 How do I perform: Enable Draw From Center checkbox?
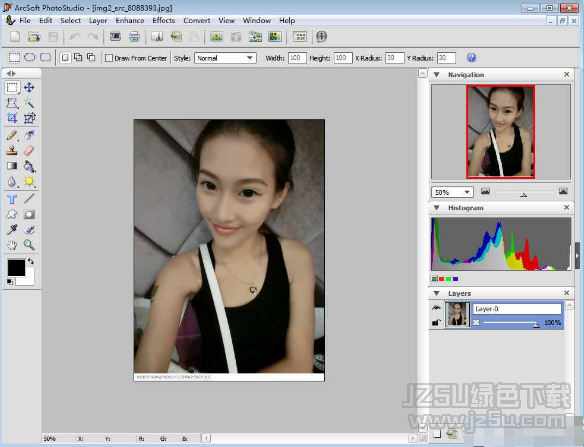tap(109, 58)
